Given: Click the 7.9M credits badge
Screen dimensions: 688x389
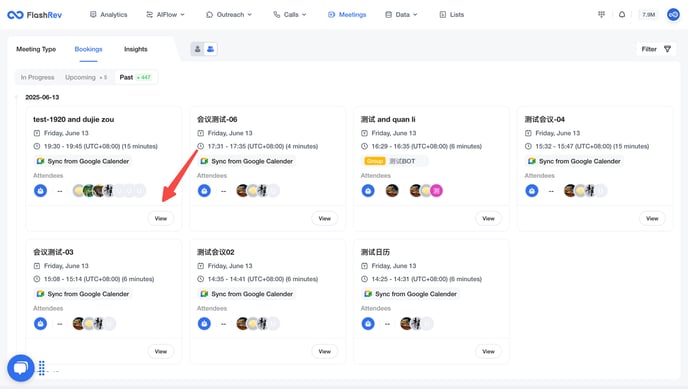Looking at the screenshot, I should 649,14.
